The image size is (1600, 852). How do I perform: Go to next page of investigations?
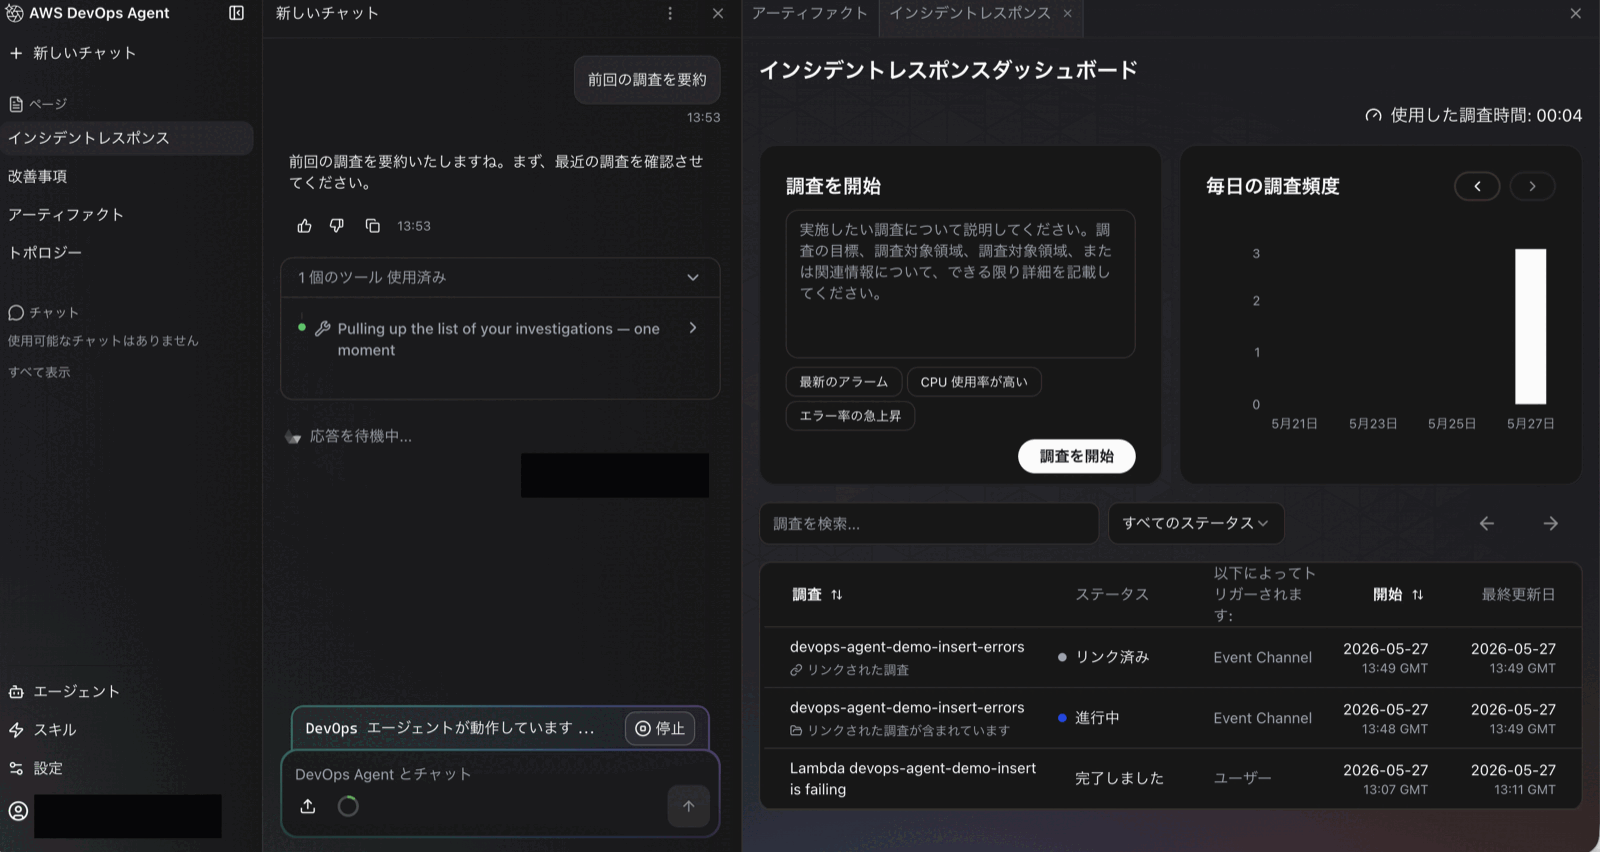pyautogui.click(x=1550, y=523)
